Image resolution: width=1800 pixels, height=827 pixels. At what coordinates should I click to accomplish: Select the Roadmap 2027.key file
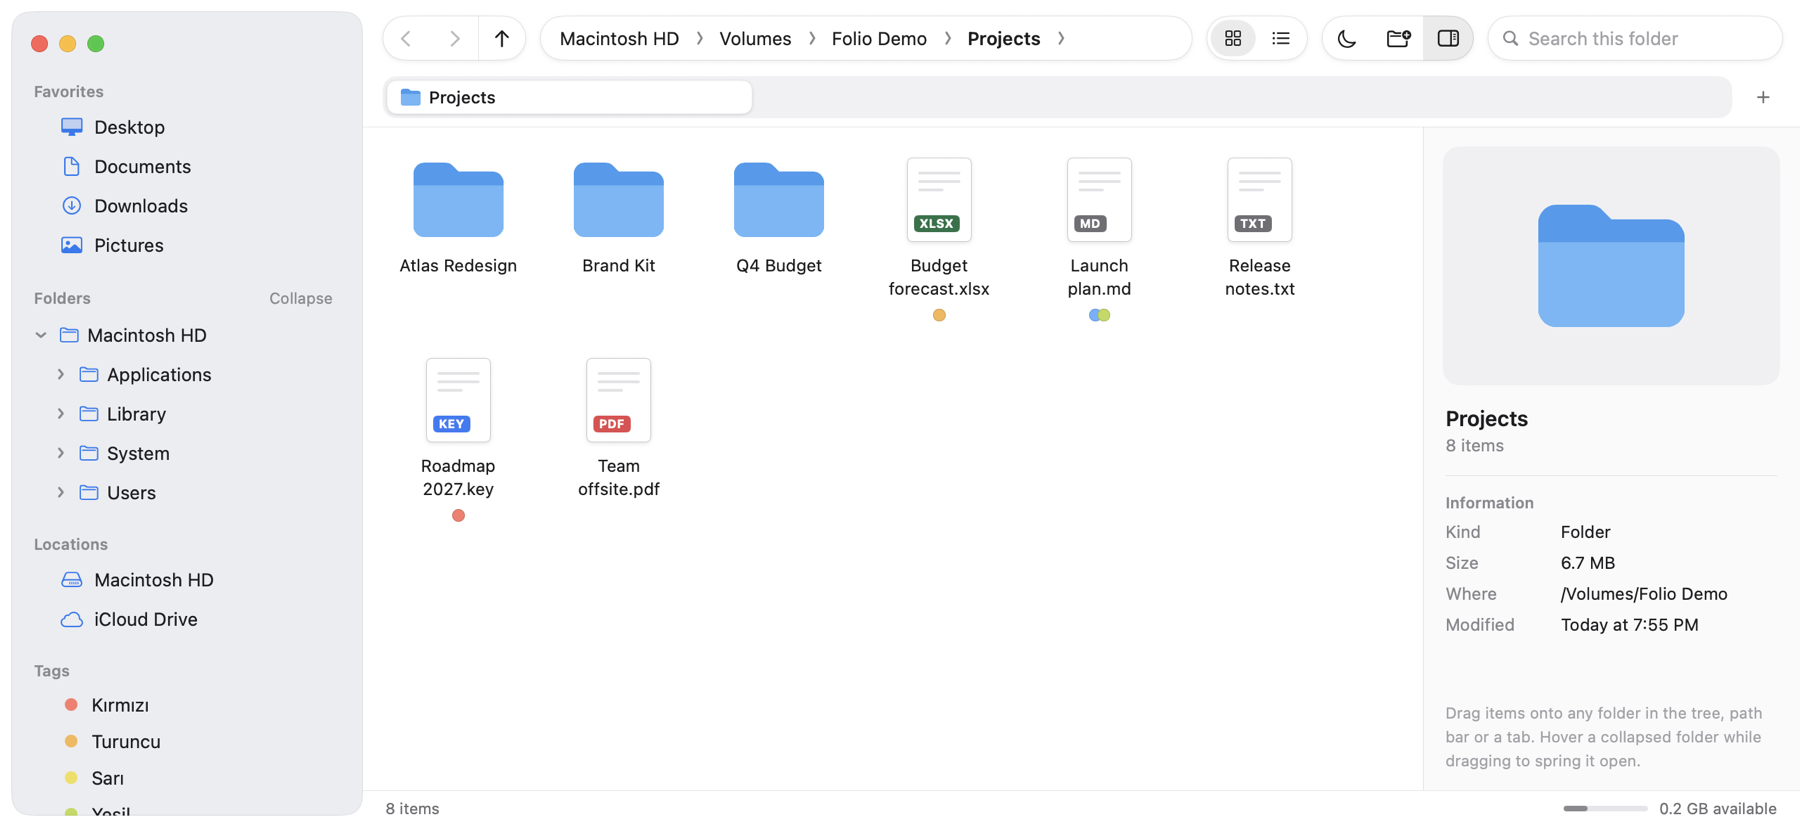coord(458,440)
